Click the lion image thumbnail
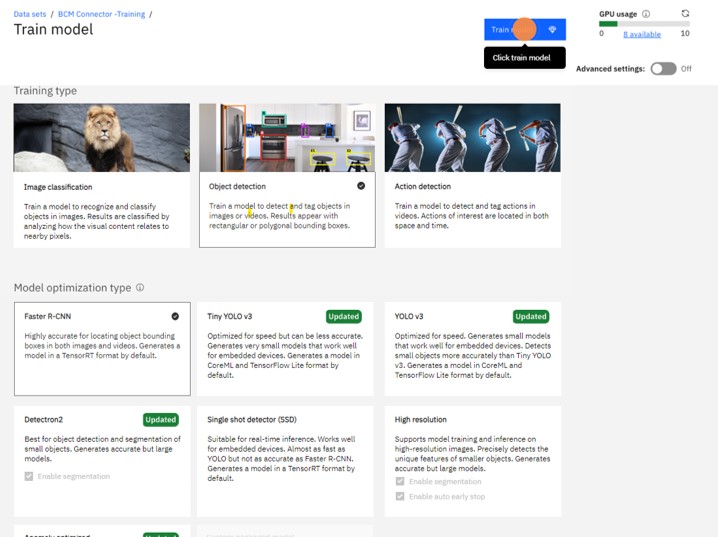 [x=101, y=137]
